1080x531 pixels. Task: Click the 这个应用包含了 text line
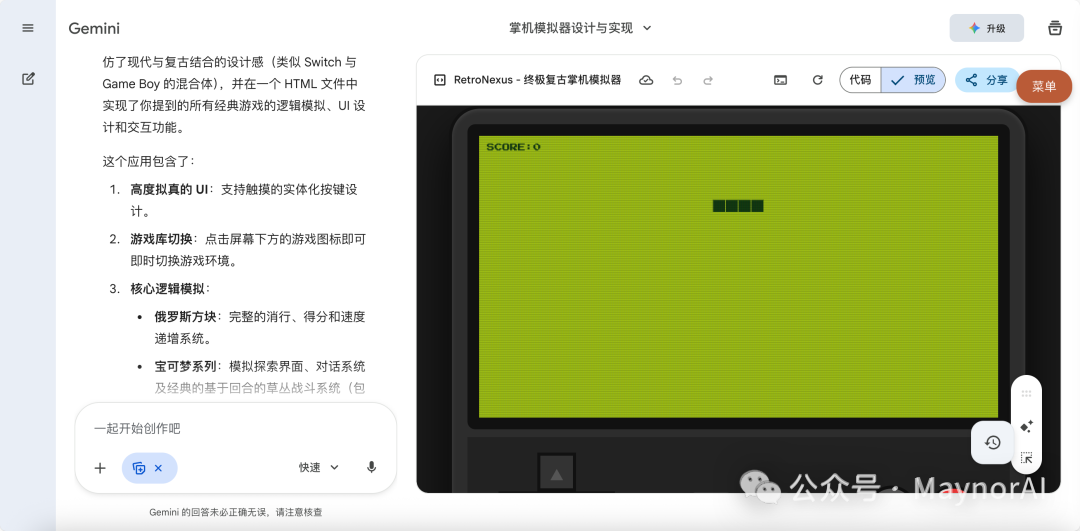click(x=149, y=162)
